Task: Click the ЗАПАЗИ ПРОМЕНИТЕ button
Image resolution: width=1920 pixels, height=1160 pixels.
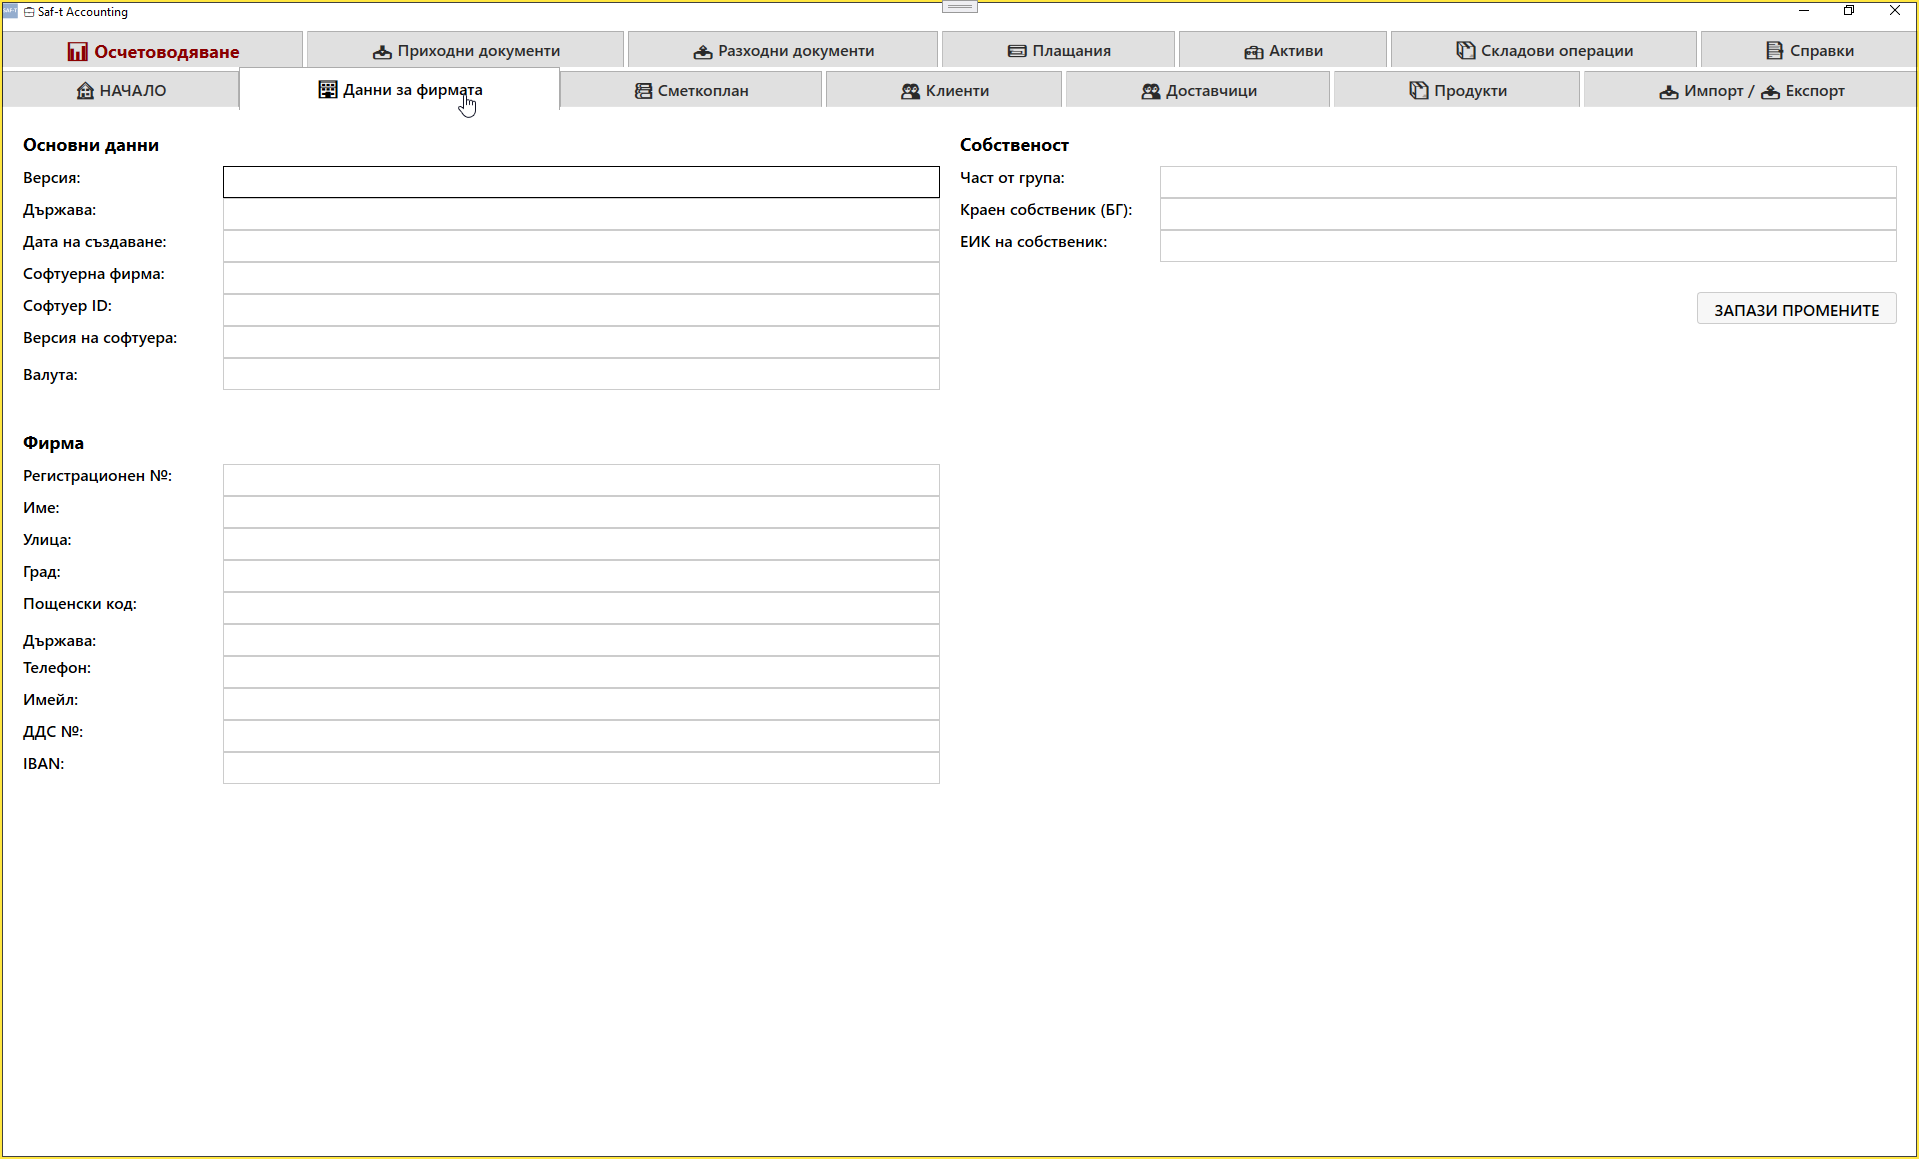Action: tap(1796, 309)
